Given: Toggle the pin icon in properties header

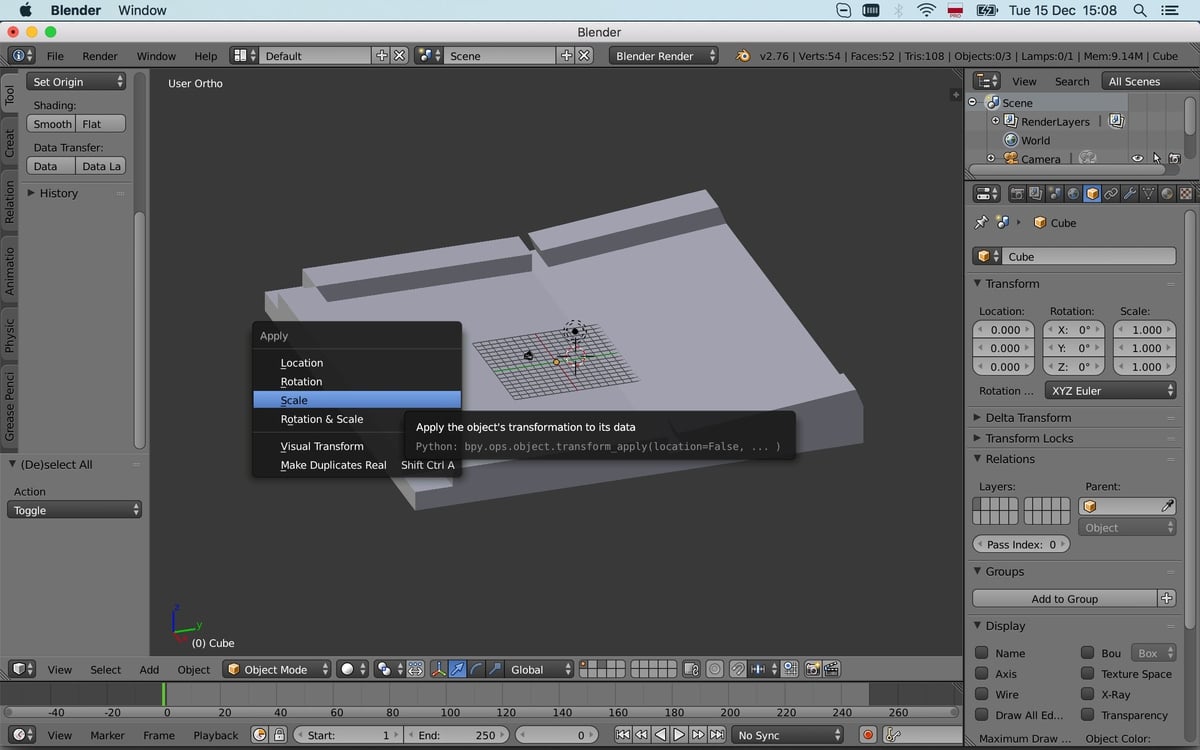Looking at the screenshot, I should point(981,222).
